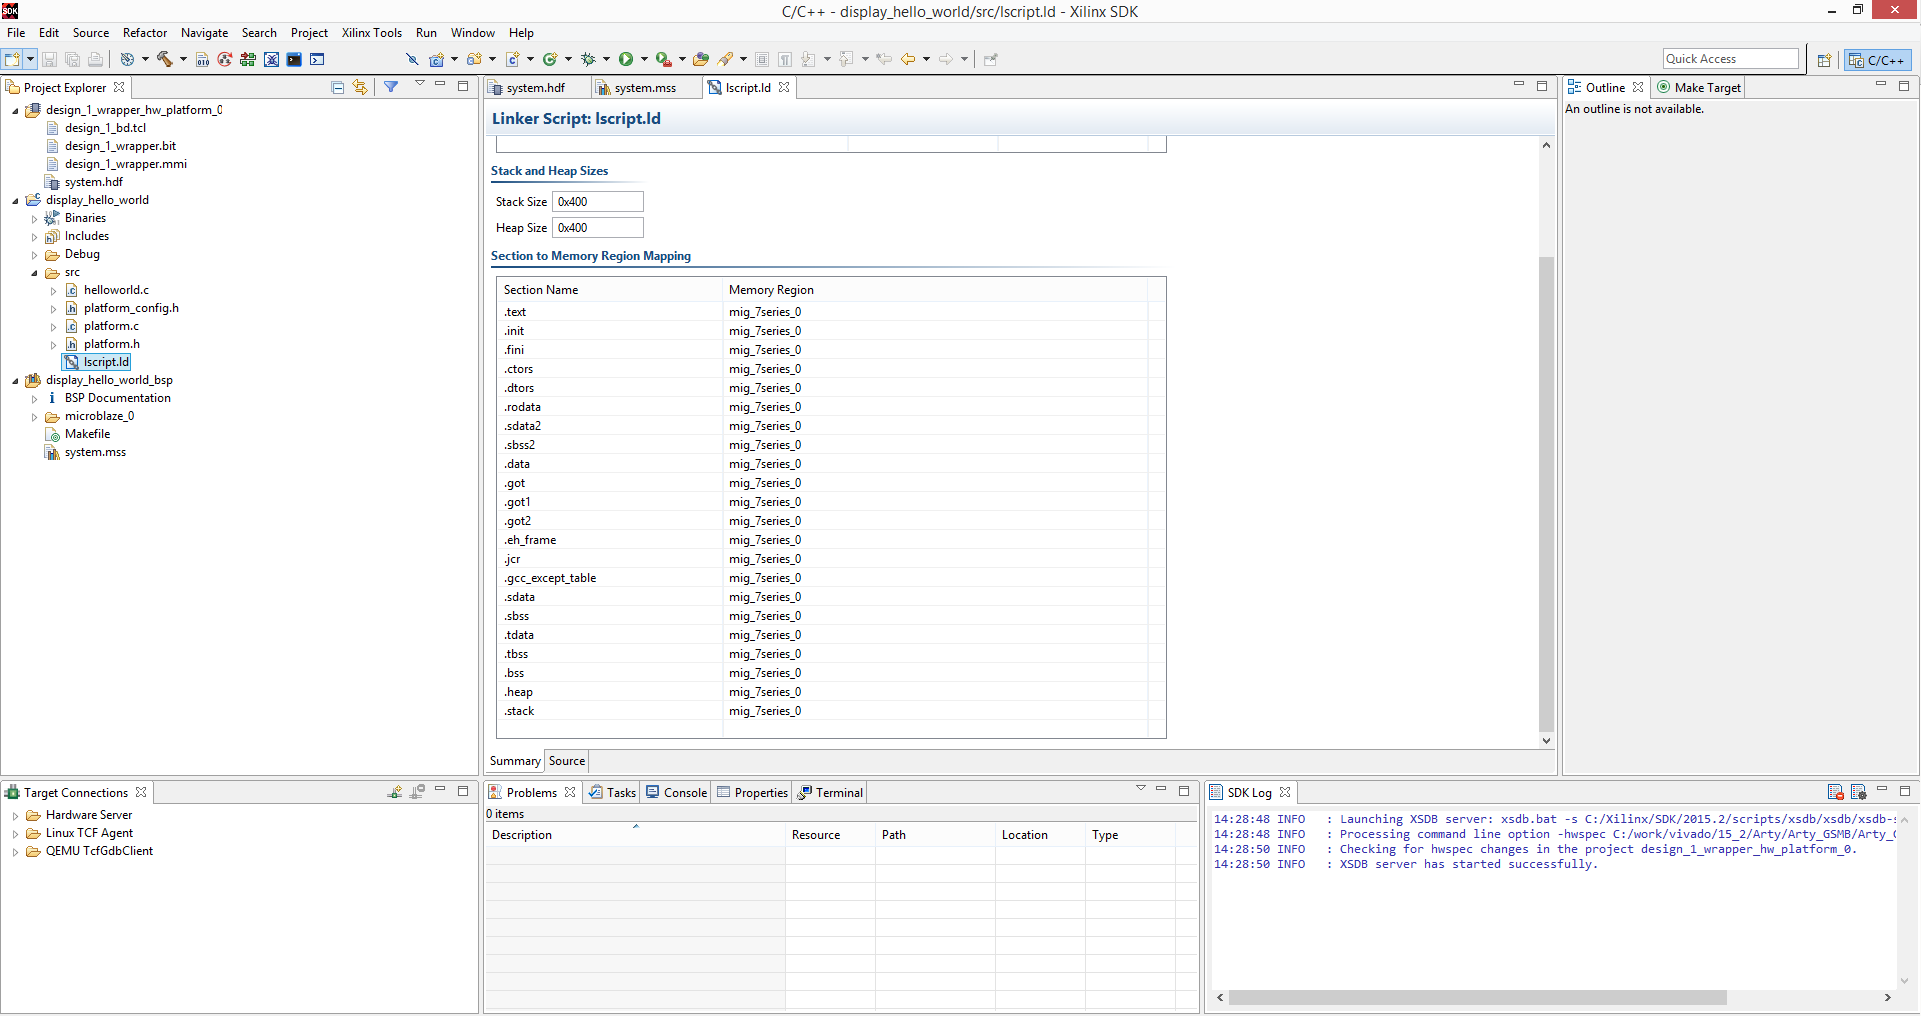
Task: Open the Xilinx Tools menu
Action: pos(371,33)
